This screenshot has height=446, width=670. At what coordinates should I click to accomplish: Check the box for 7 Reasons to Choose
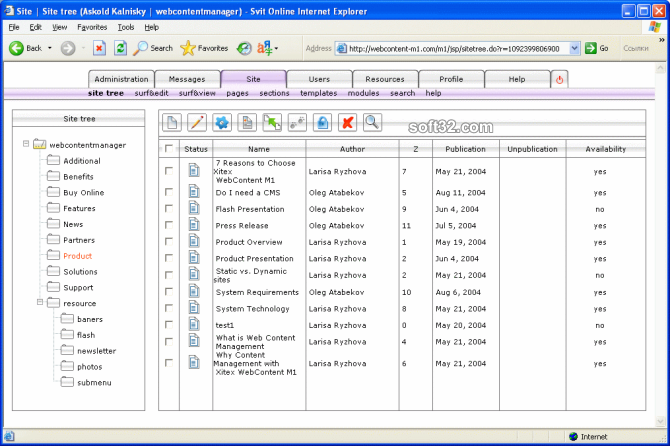tap(169, 171)
